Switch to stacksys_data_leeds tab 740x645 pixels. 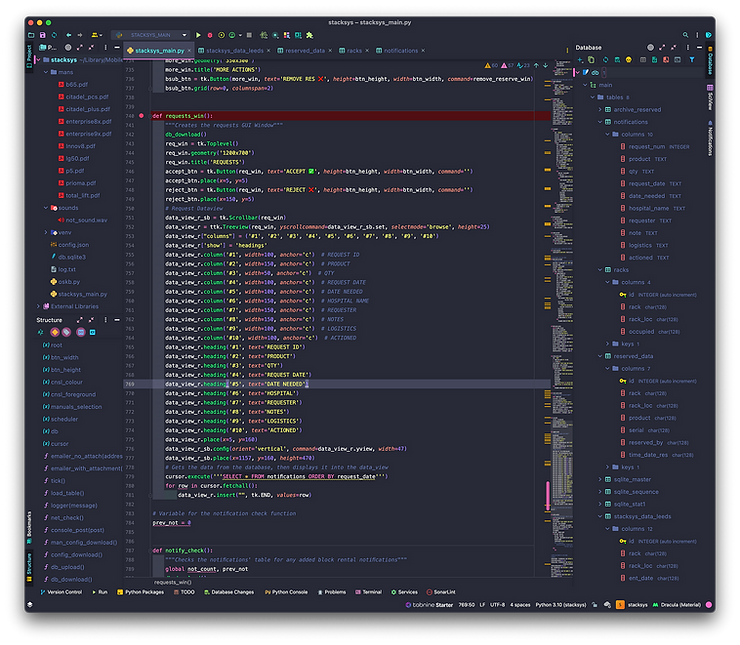235,50
